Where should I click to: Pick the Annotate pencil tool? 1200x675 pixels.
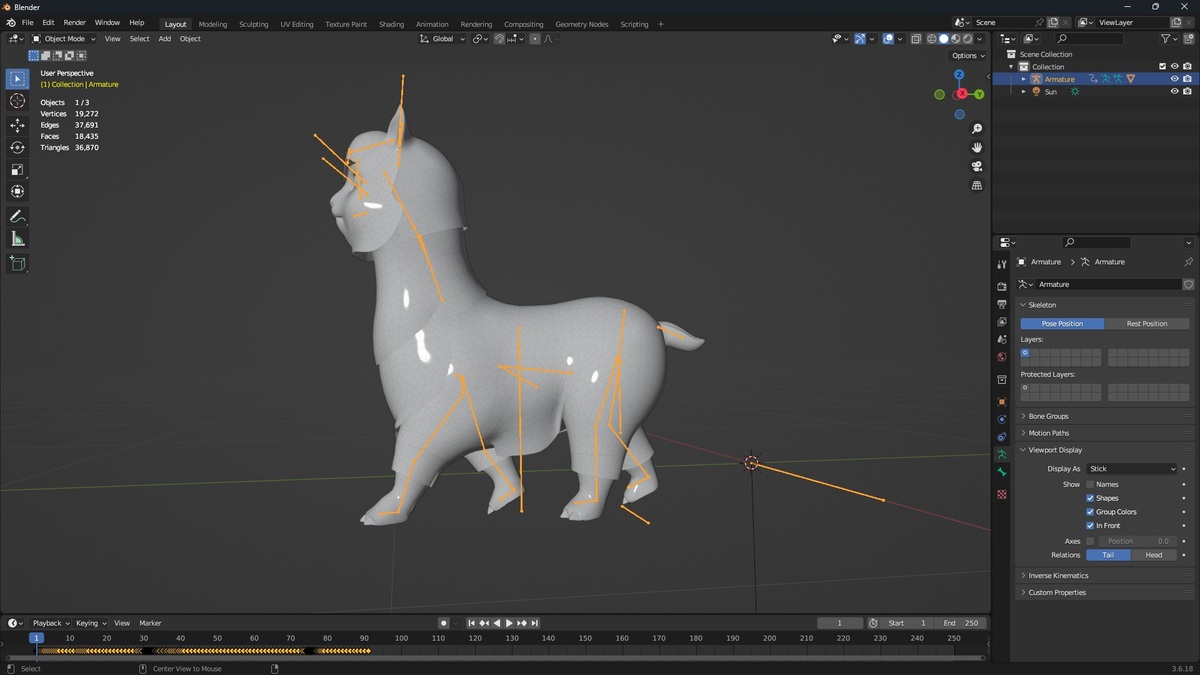(17, 216)
